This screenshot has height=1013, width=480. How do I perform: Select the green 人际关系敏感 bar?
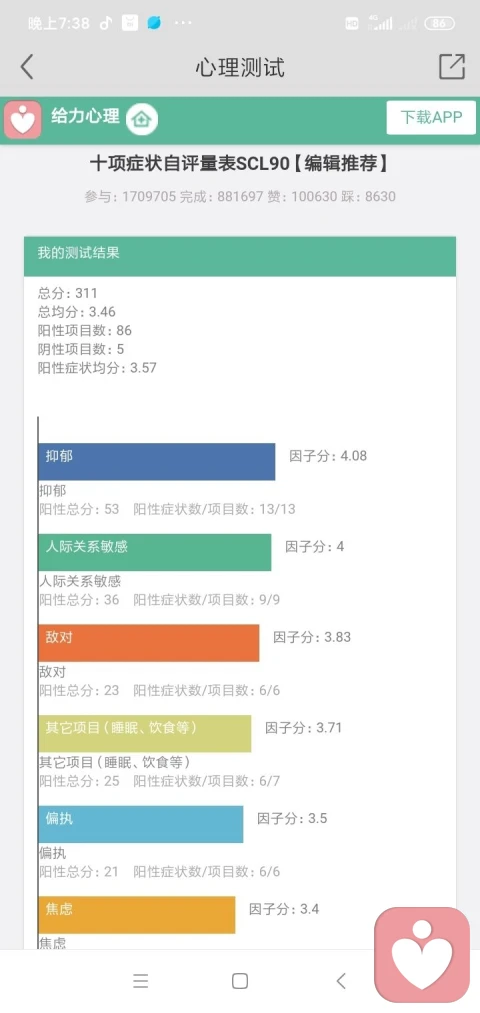point(155,552)
